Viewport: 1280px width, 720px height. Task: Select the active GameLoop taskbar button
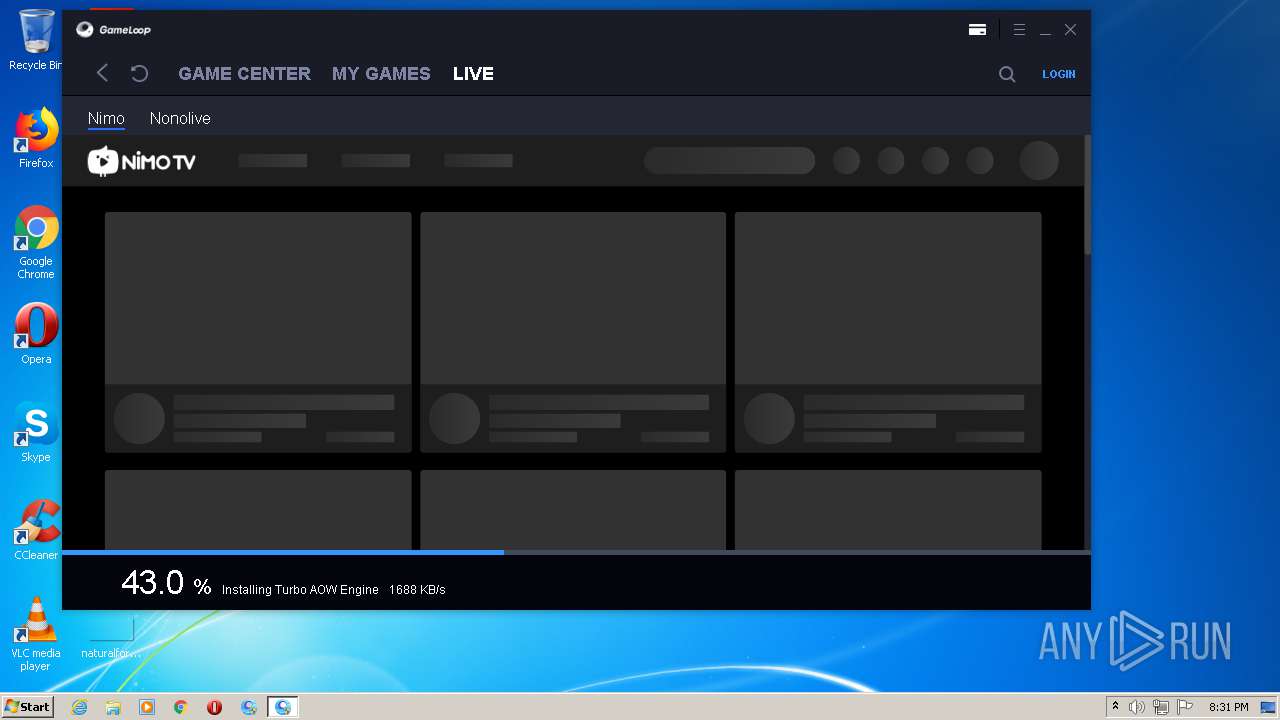283,707
